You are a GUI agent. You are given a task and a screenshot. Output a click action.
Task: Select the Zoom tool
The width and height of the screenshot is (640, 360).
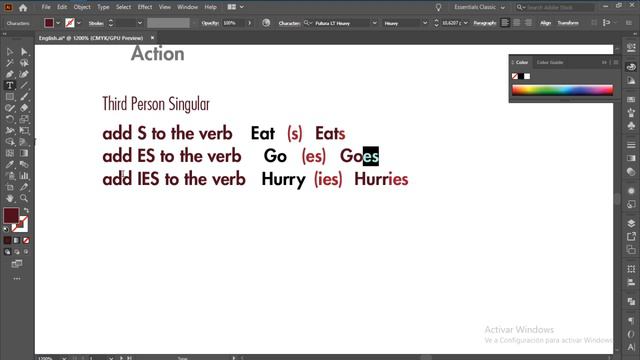(x=24, y=198)
